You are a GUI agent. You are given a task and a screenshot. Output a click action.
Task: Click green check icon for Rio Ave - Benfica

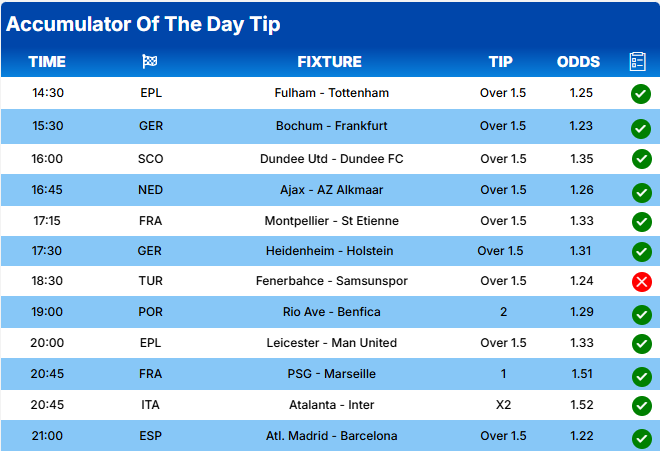click(641, 314)
